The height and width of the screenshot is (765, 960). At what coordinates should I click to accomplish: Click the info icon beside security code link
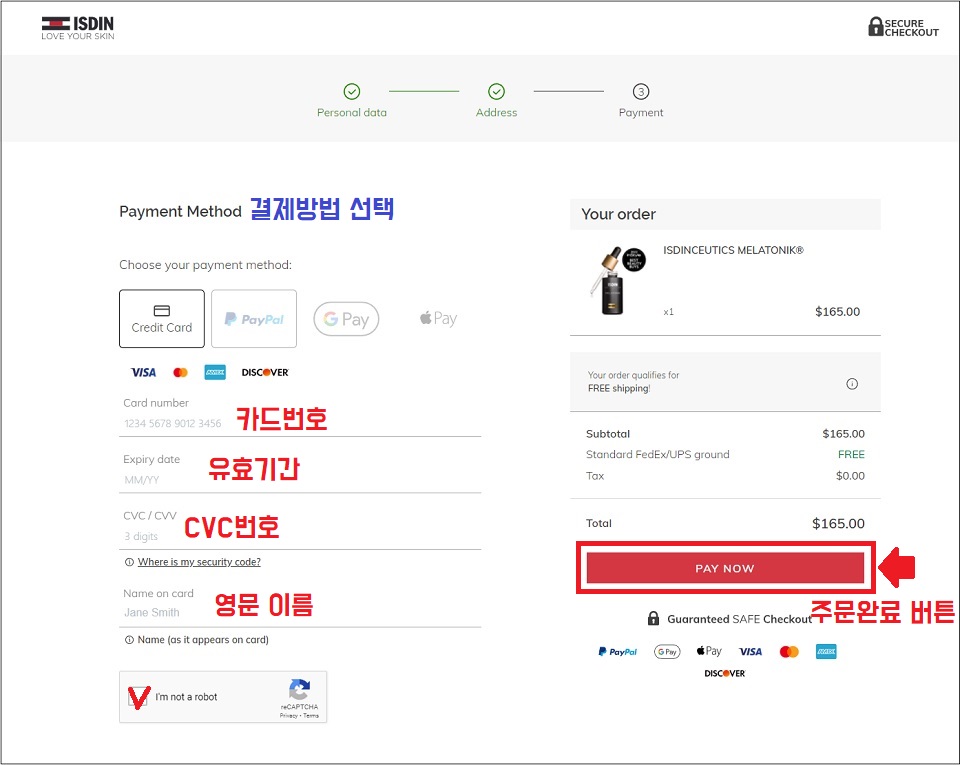tap(129, 562)
